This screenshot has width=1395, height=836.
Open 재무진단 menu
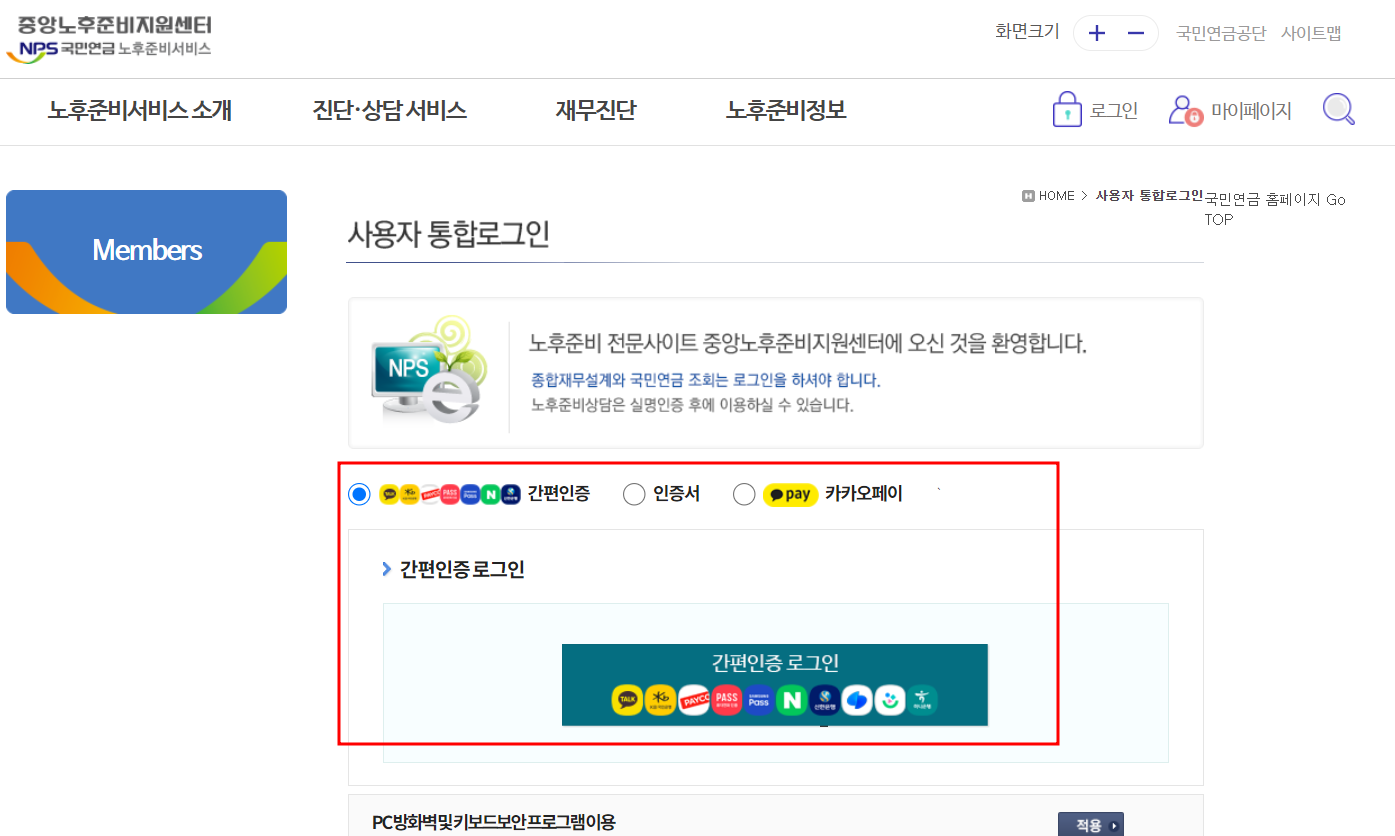[596, 110]
